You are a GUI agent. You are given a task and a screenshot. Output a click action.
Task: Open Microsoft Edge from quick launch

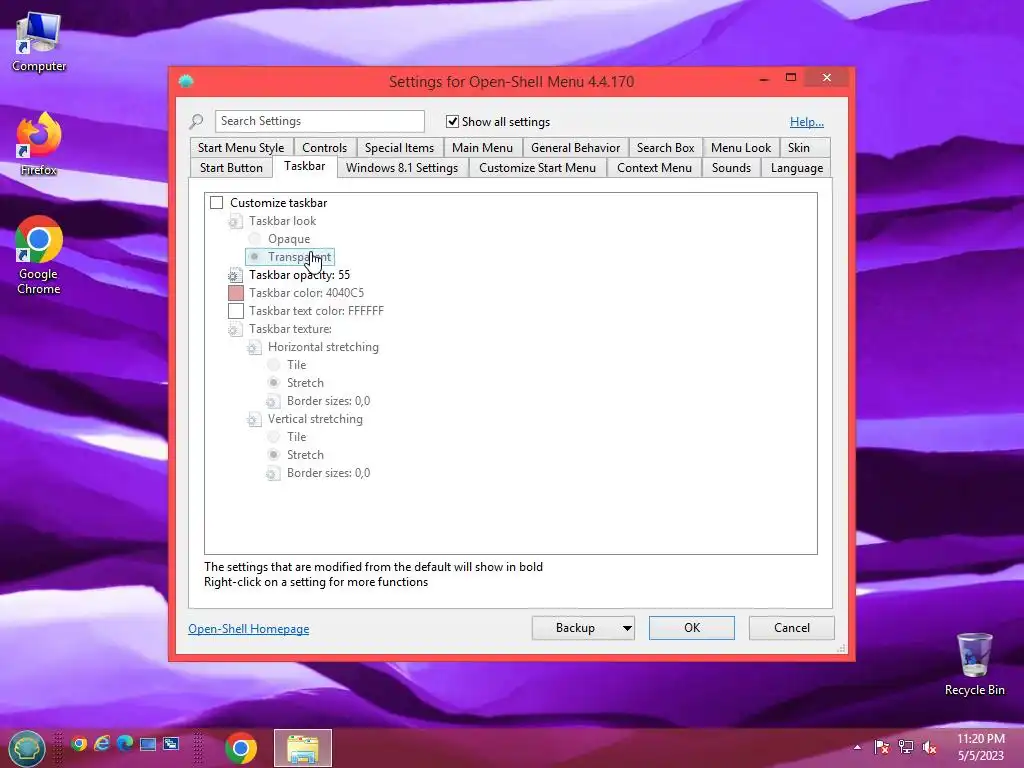125,744
